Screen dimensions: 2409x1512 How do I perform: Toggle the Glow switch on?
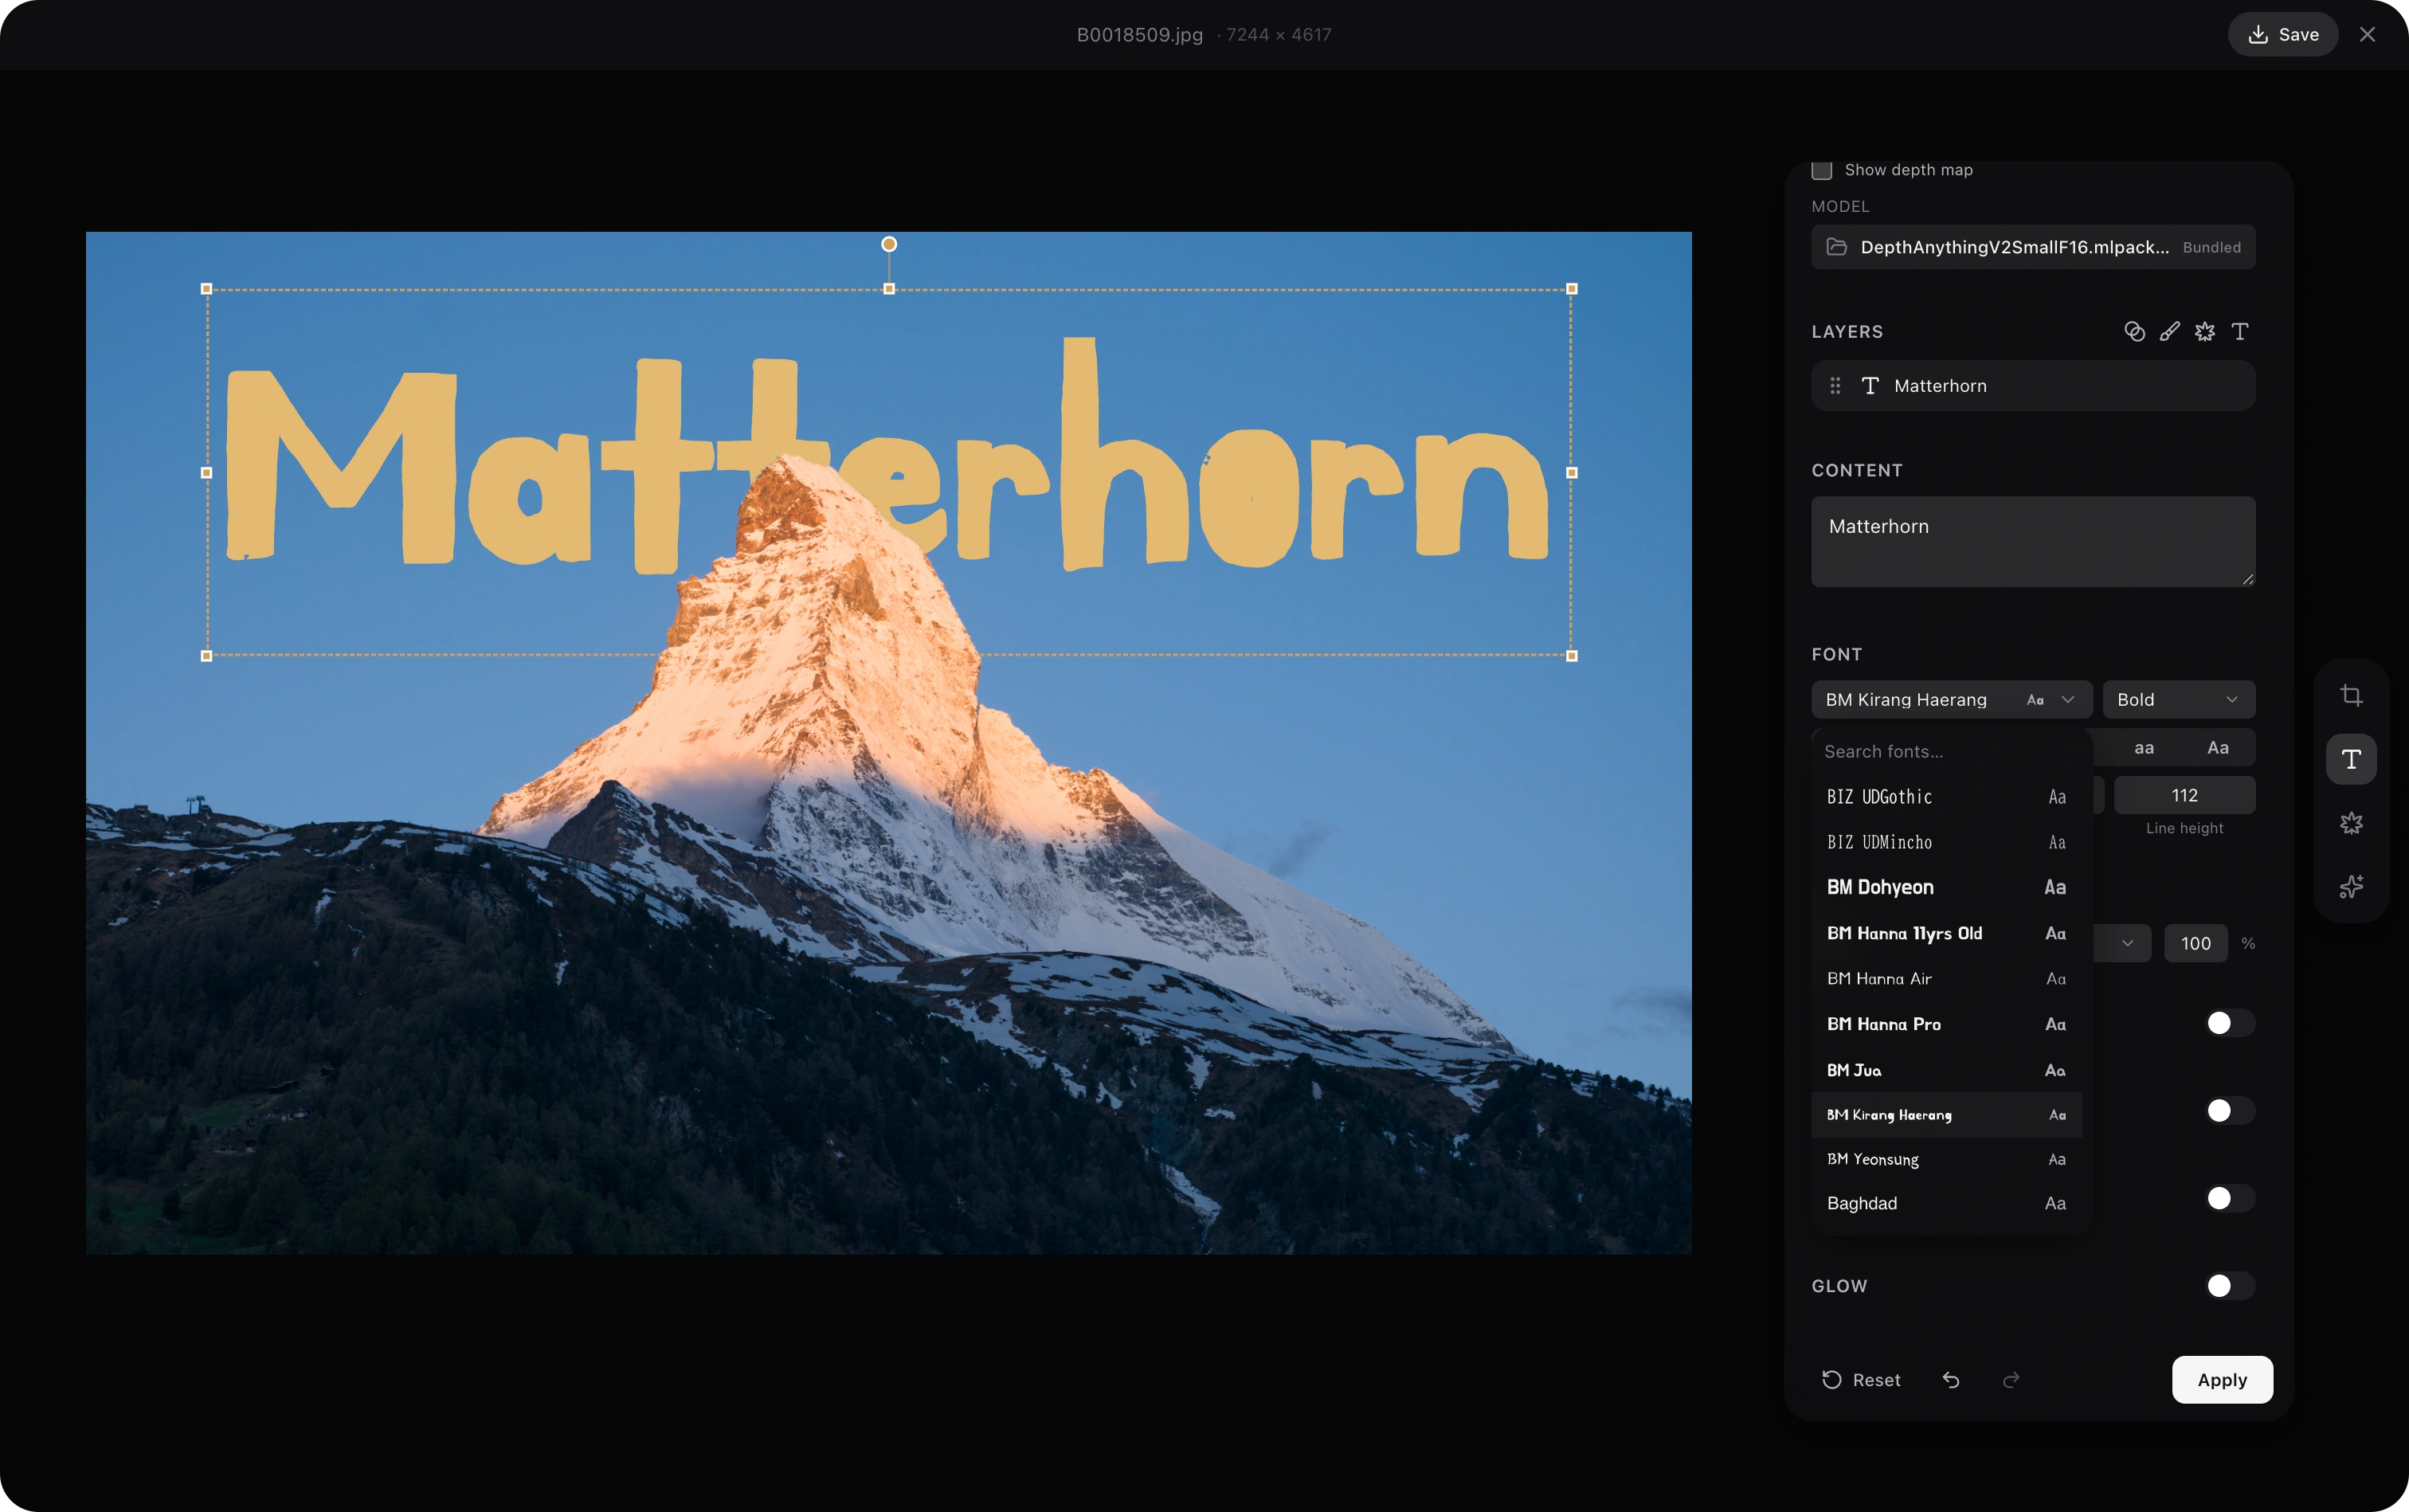[x=2229, y=1286]
